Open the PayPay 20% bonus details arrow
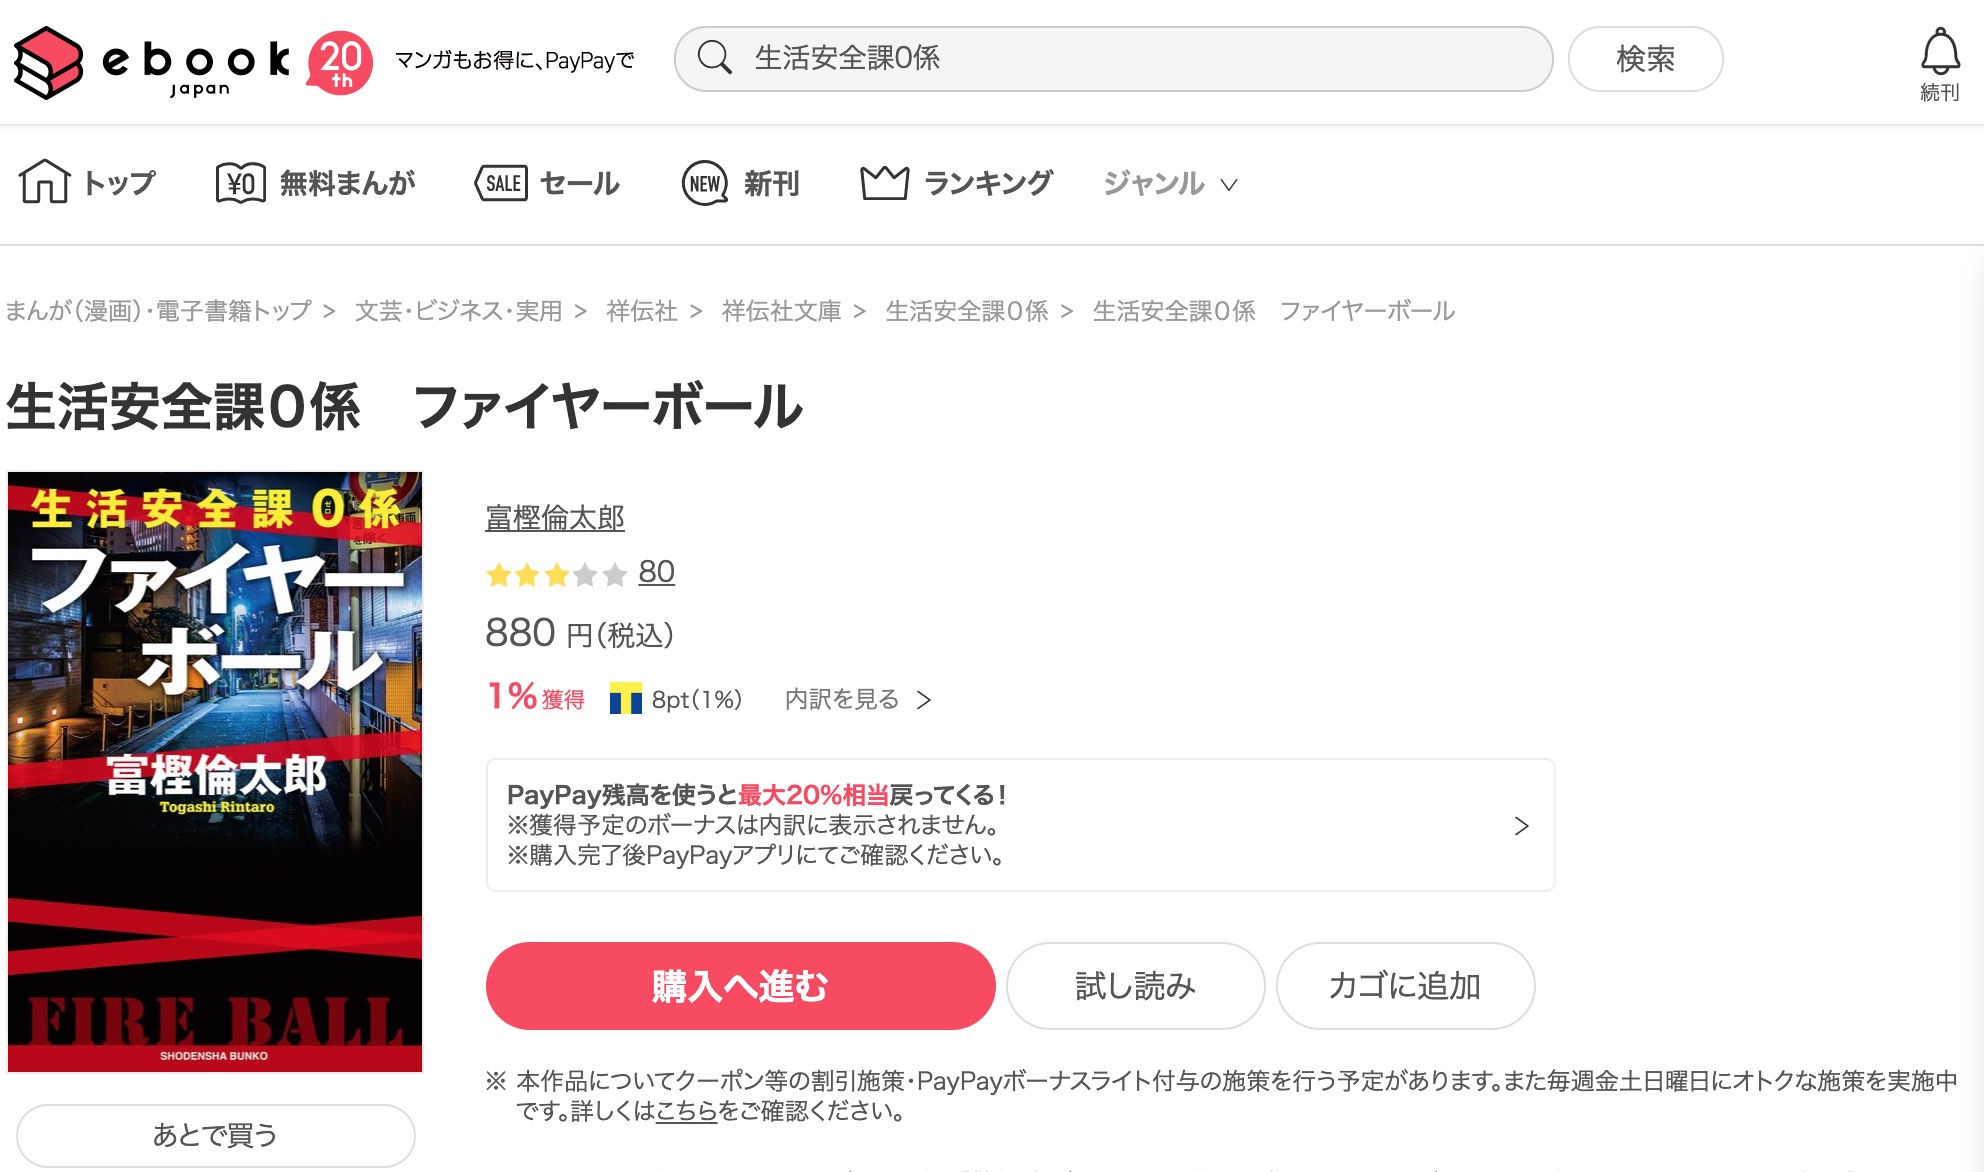 [1521, 826]
